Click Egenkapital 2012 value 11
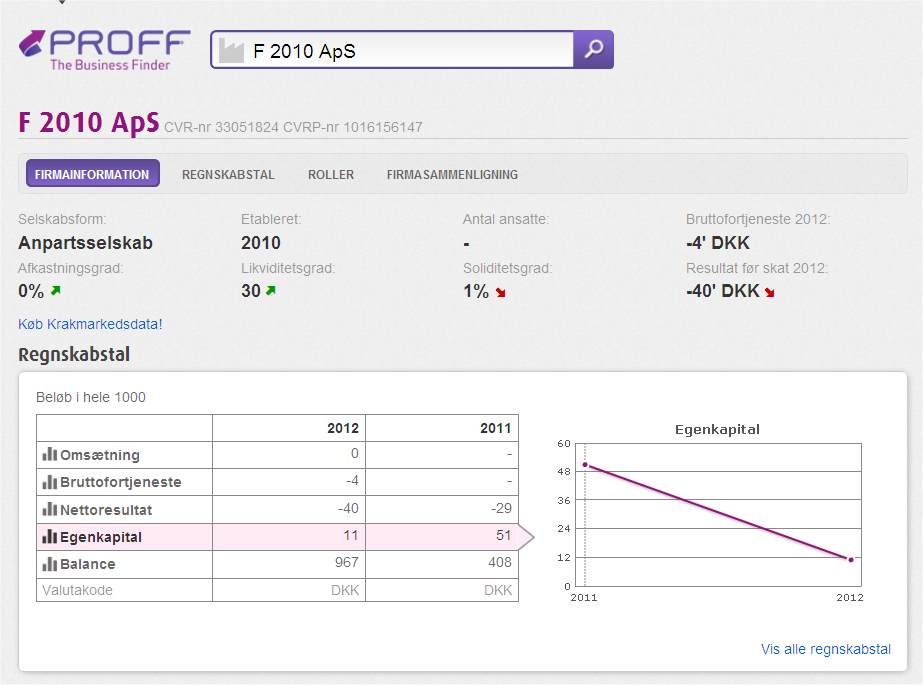Image resolution: width=923 pixels, height=685 pixels. tap(351, 535)
